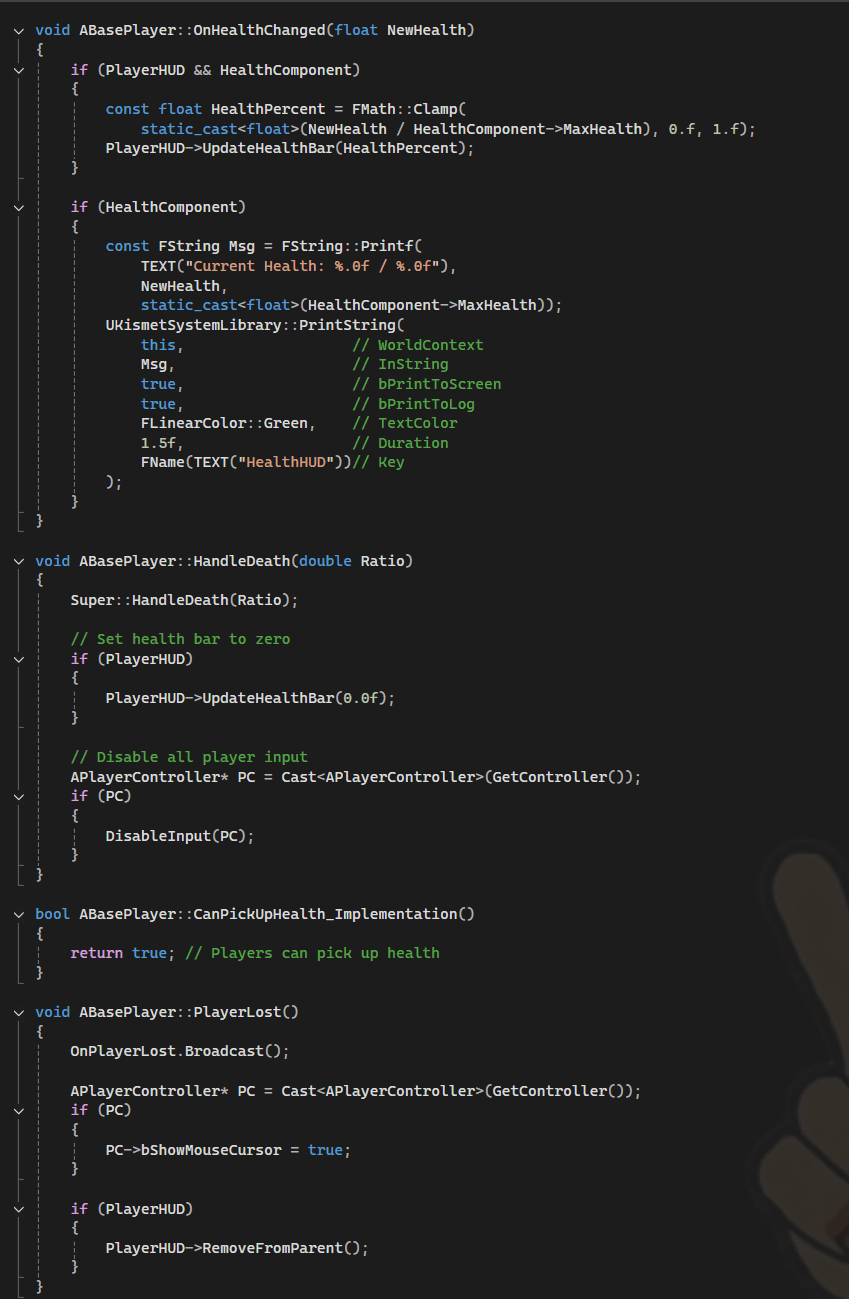Click 'DisableInput(PC);' statement
This screenshot has height=1299, width=849.
(x=181, y=835)
